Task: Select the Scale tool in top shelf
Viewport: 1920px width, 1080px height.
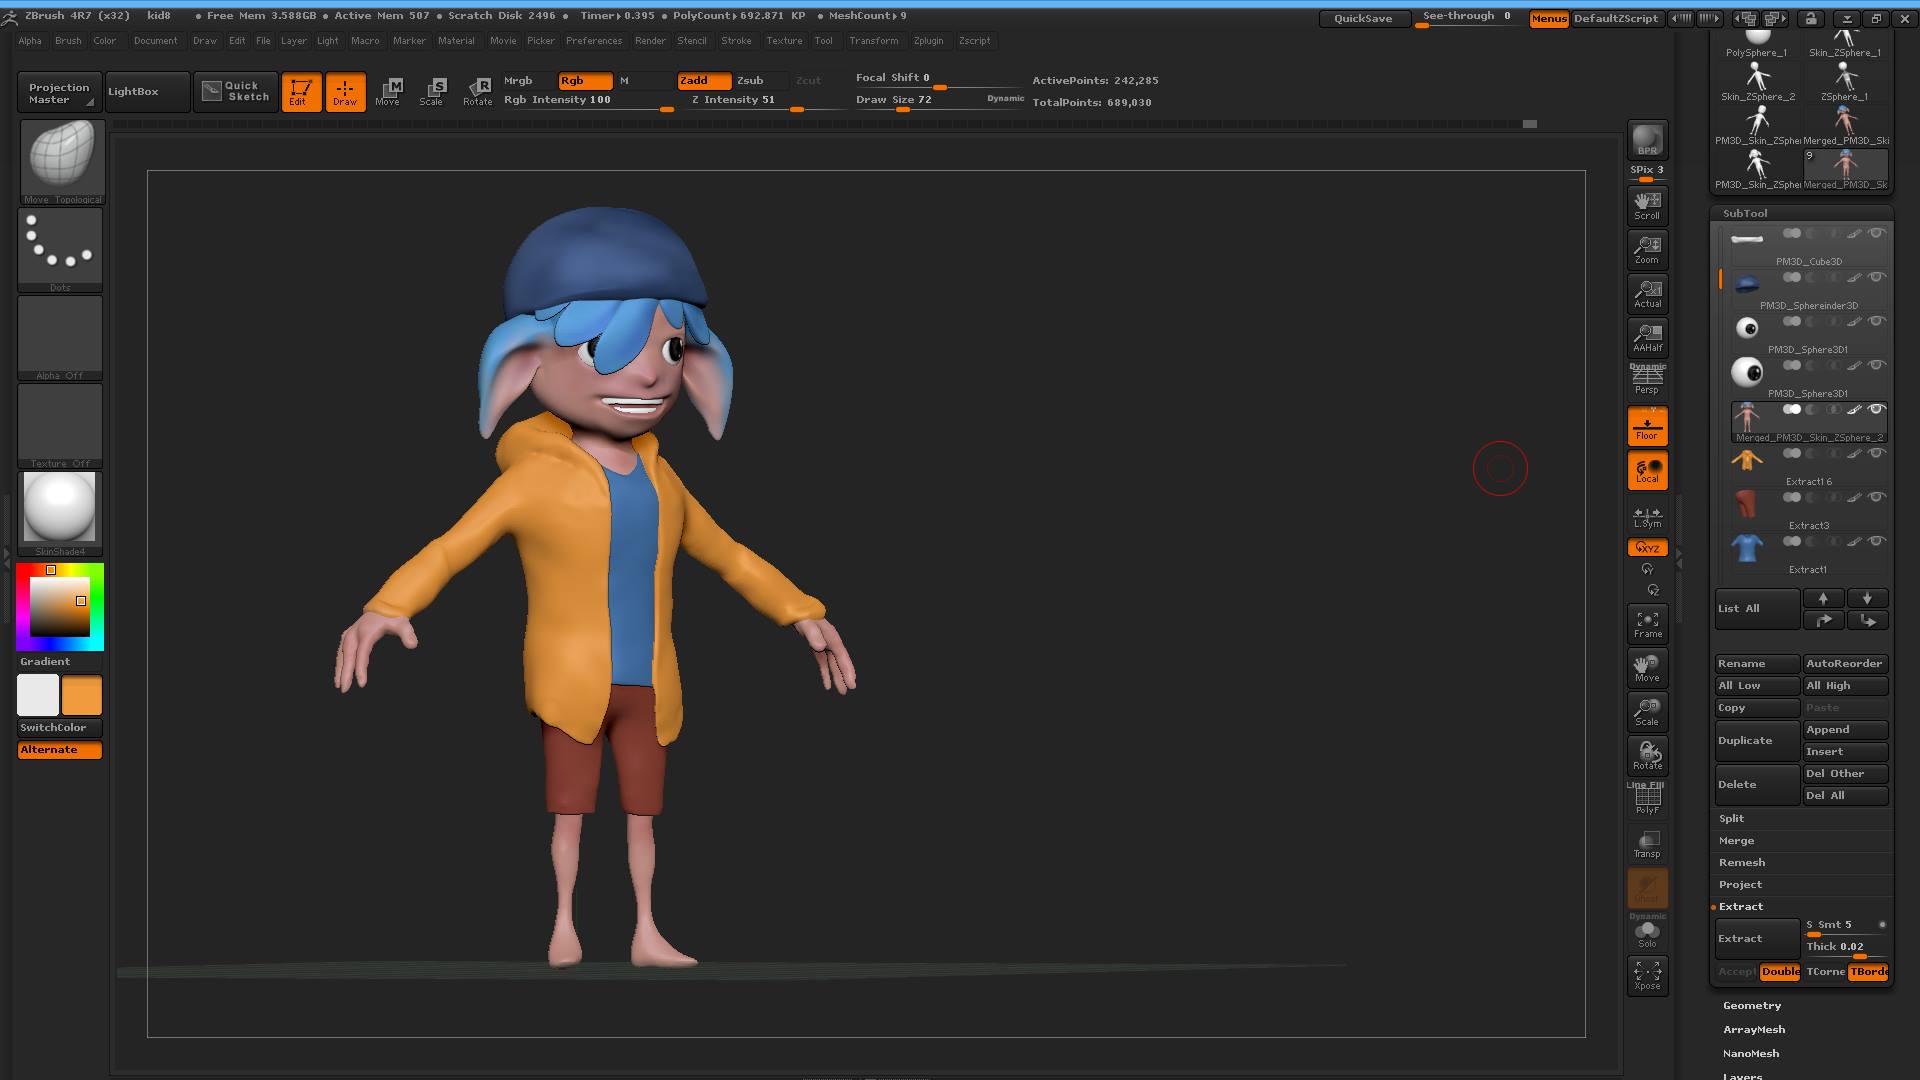Action: [433, 92]
